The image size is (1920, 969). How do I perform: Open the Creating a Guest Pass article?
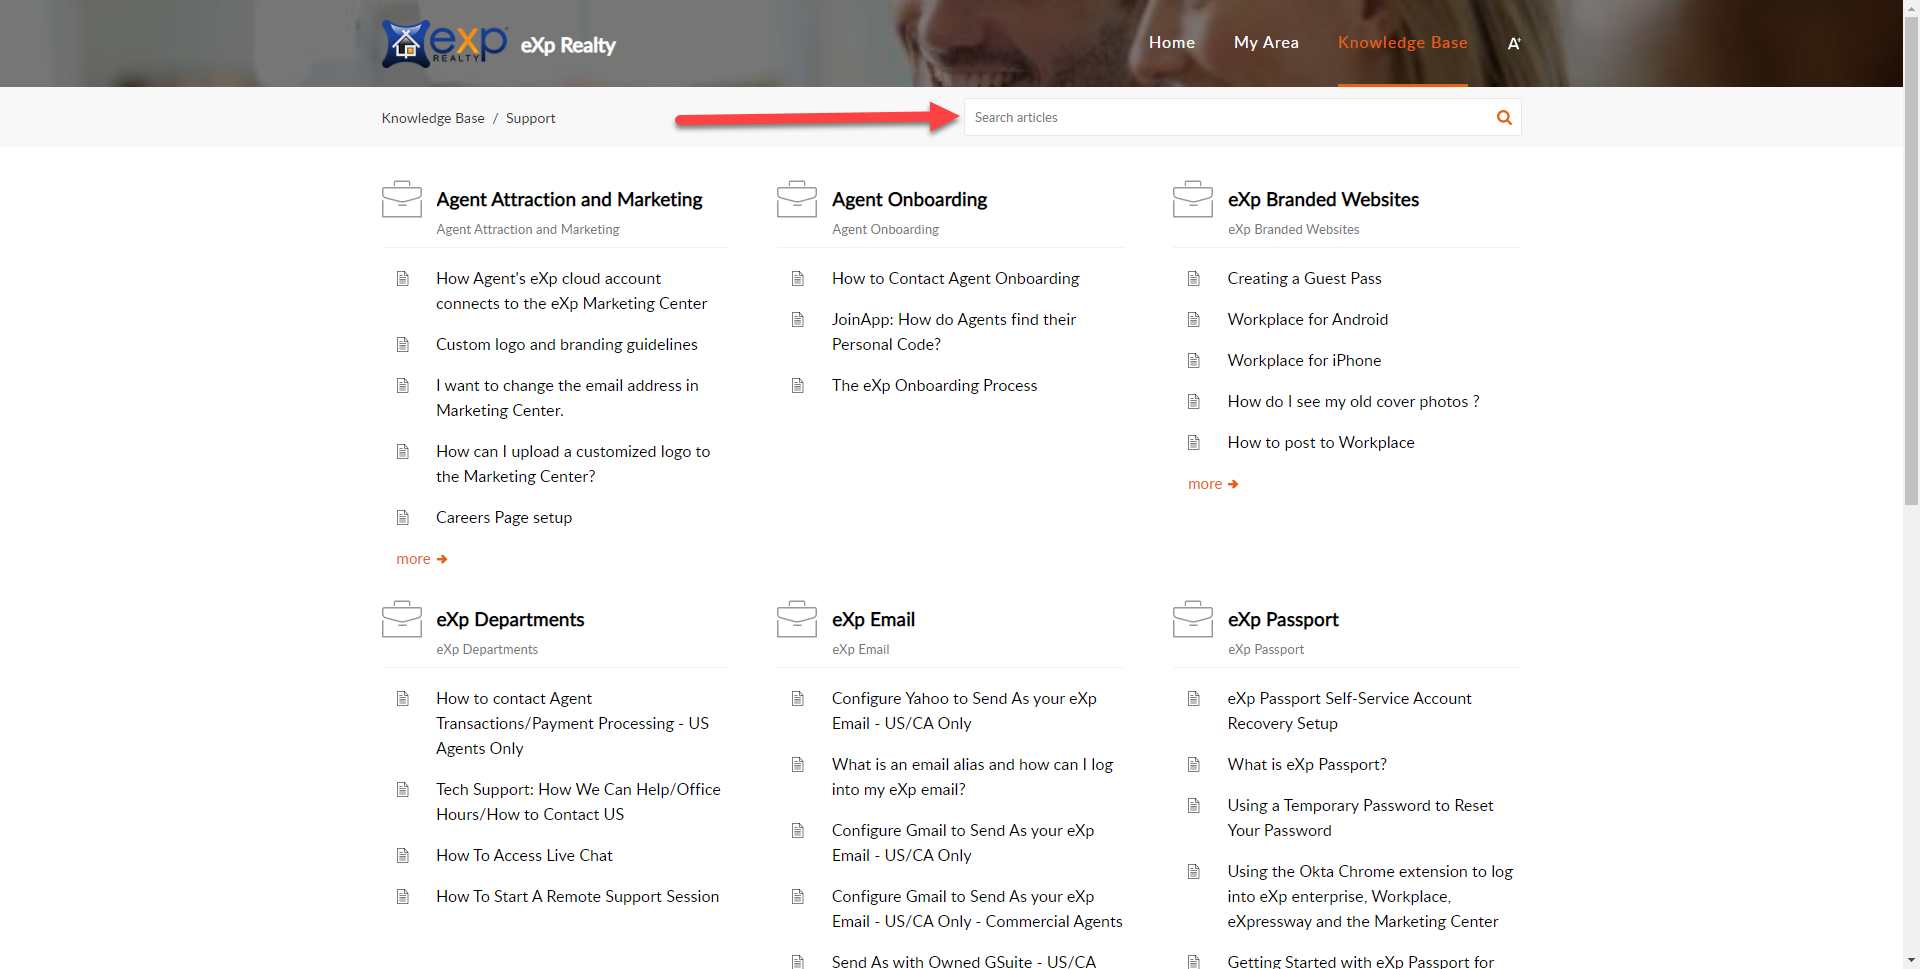[1304, 278]
